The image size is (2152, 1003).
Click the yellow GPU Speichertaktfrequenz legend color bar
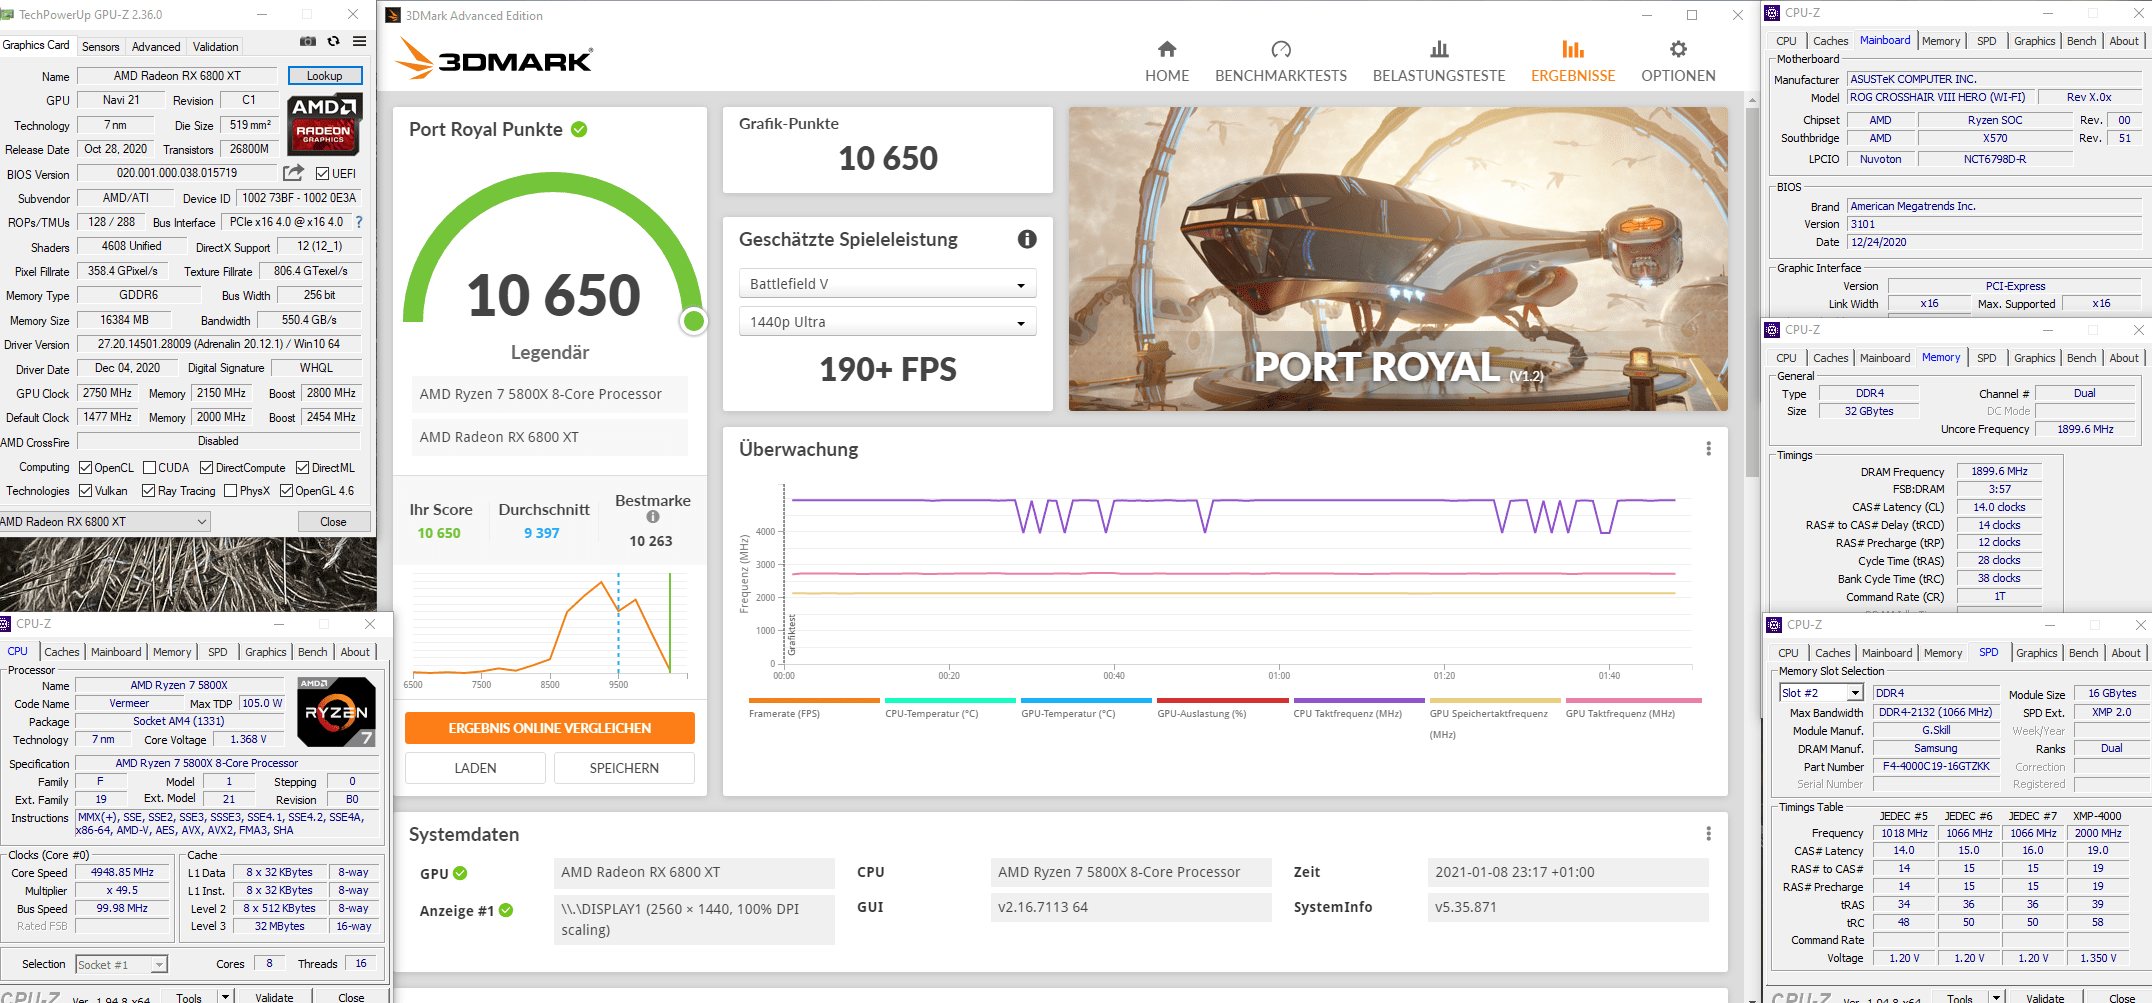tap(1495, 700)
